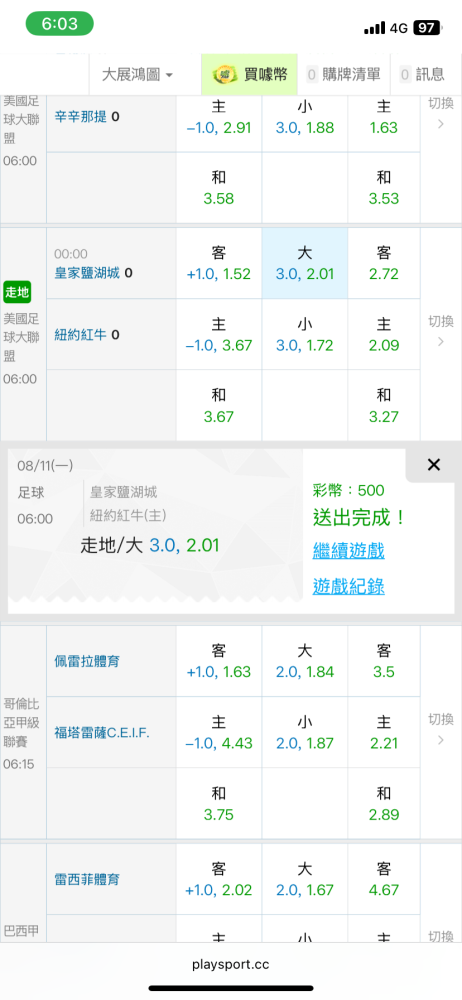The height and width of the screenshot is (1000, 462).
Task: Select 皇家鹽湖城 over 大 3.0, 2.01
Action: (305, 263)
